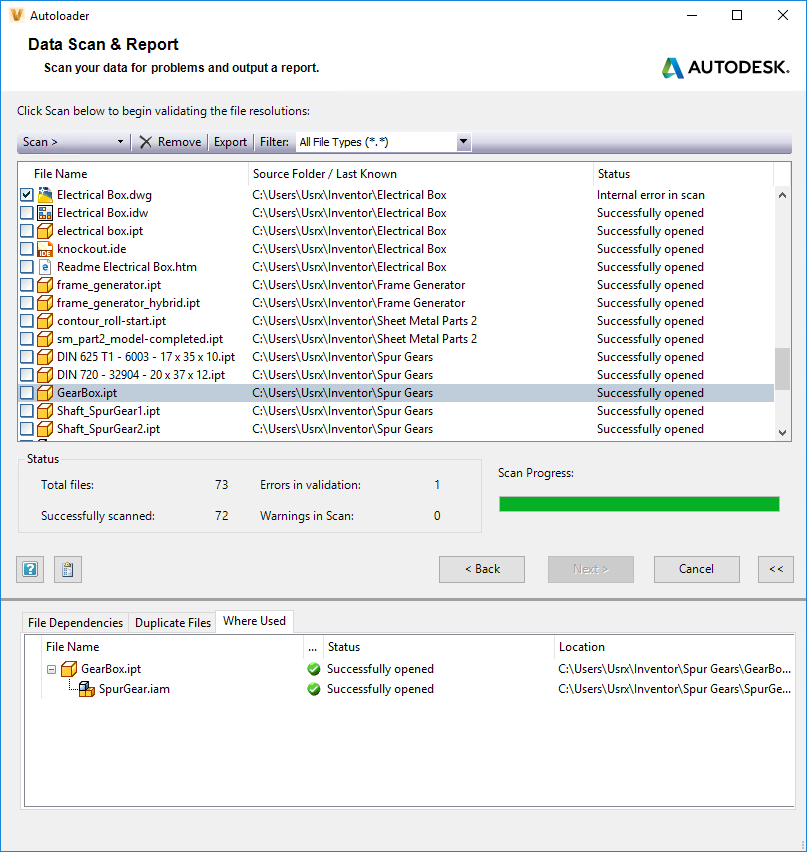807x852 pixels.
Task: Click the Electrical Box.idw drawing icon
Action: click(x=45, y=213)
